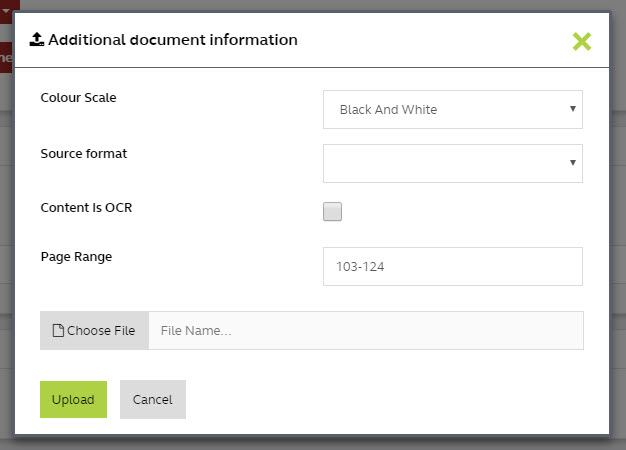Expand the empty Source format combo box
626x450 pixels.
point(452,163)
